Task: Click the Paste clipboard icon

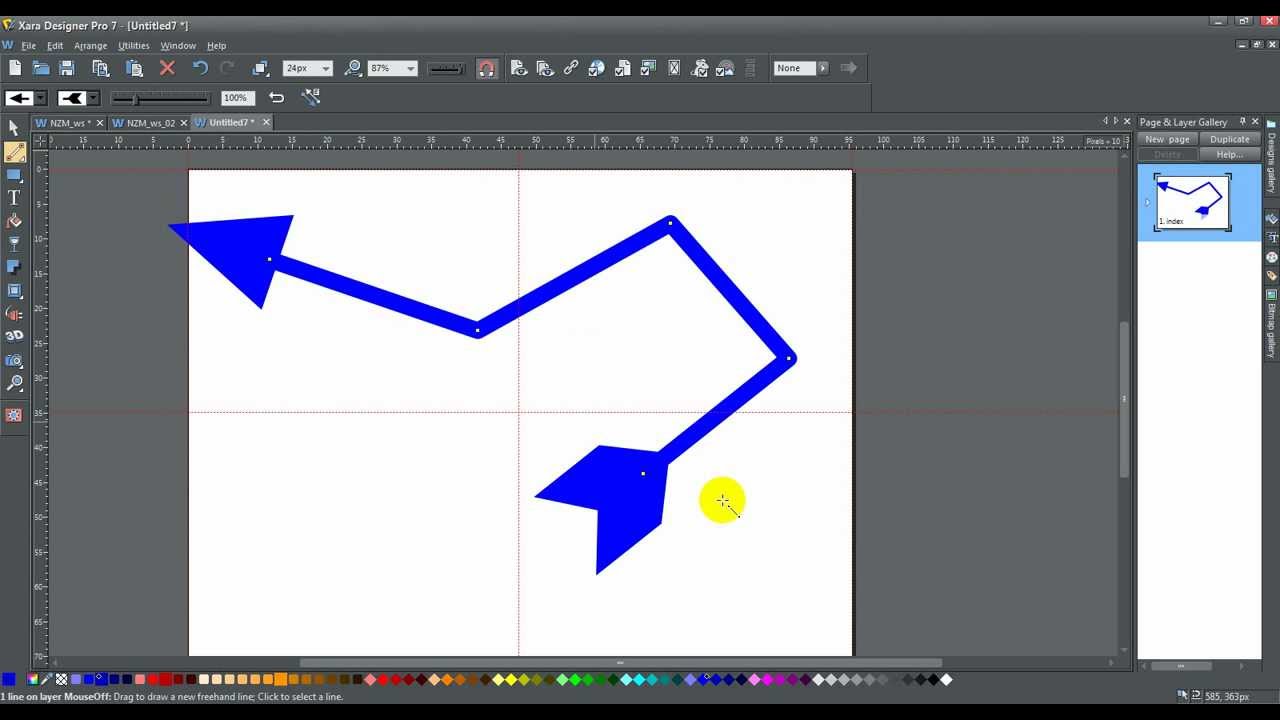Action: [134, 68]
